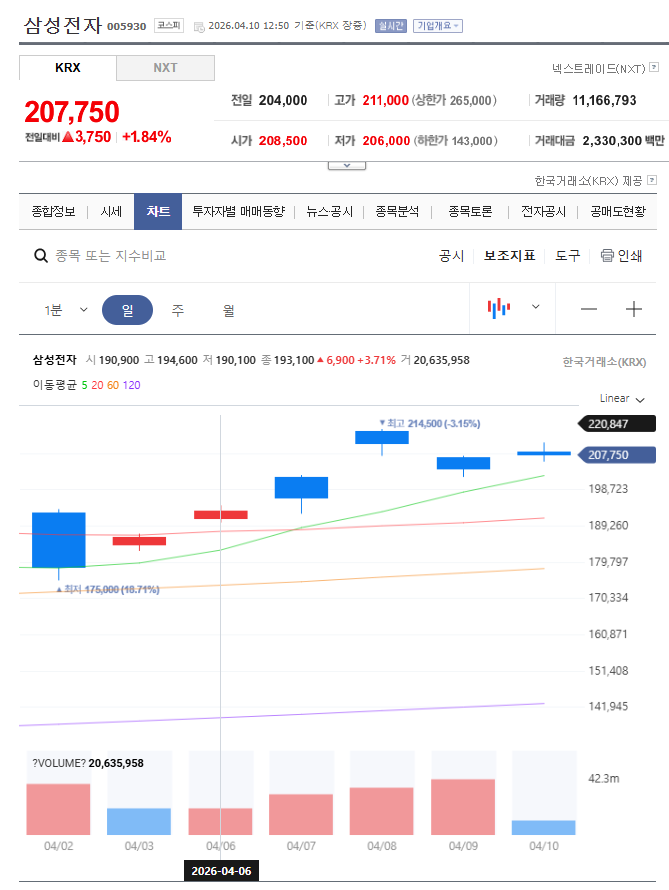This screenshot has width=669, height=890.
Task: Open the 한국거래소(KRX) 제공 help icon
Action: tap(652, 180)
